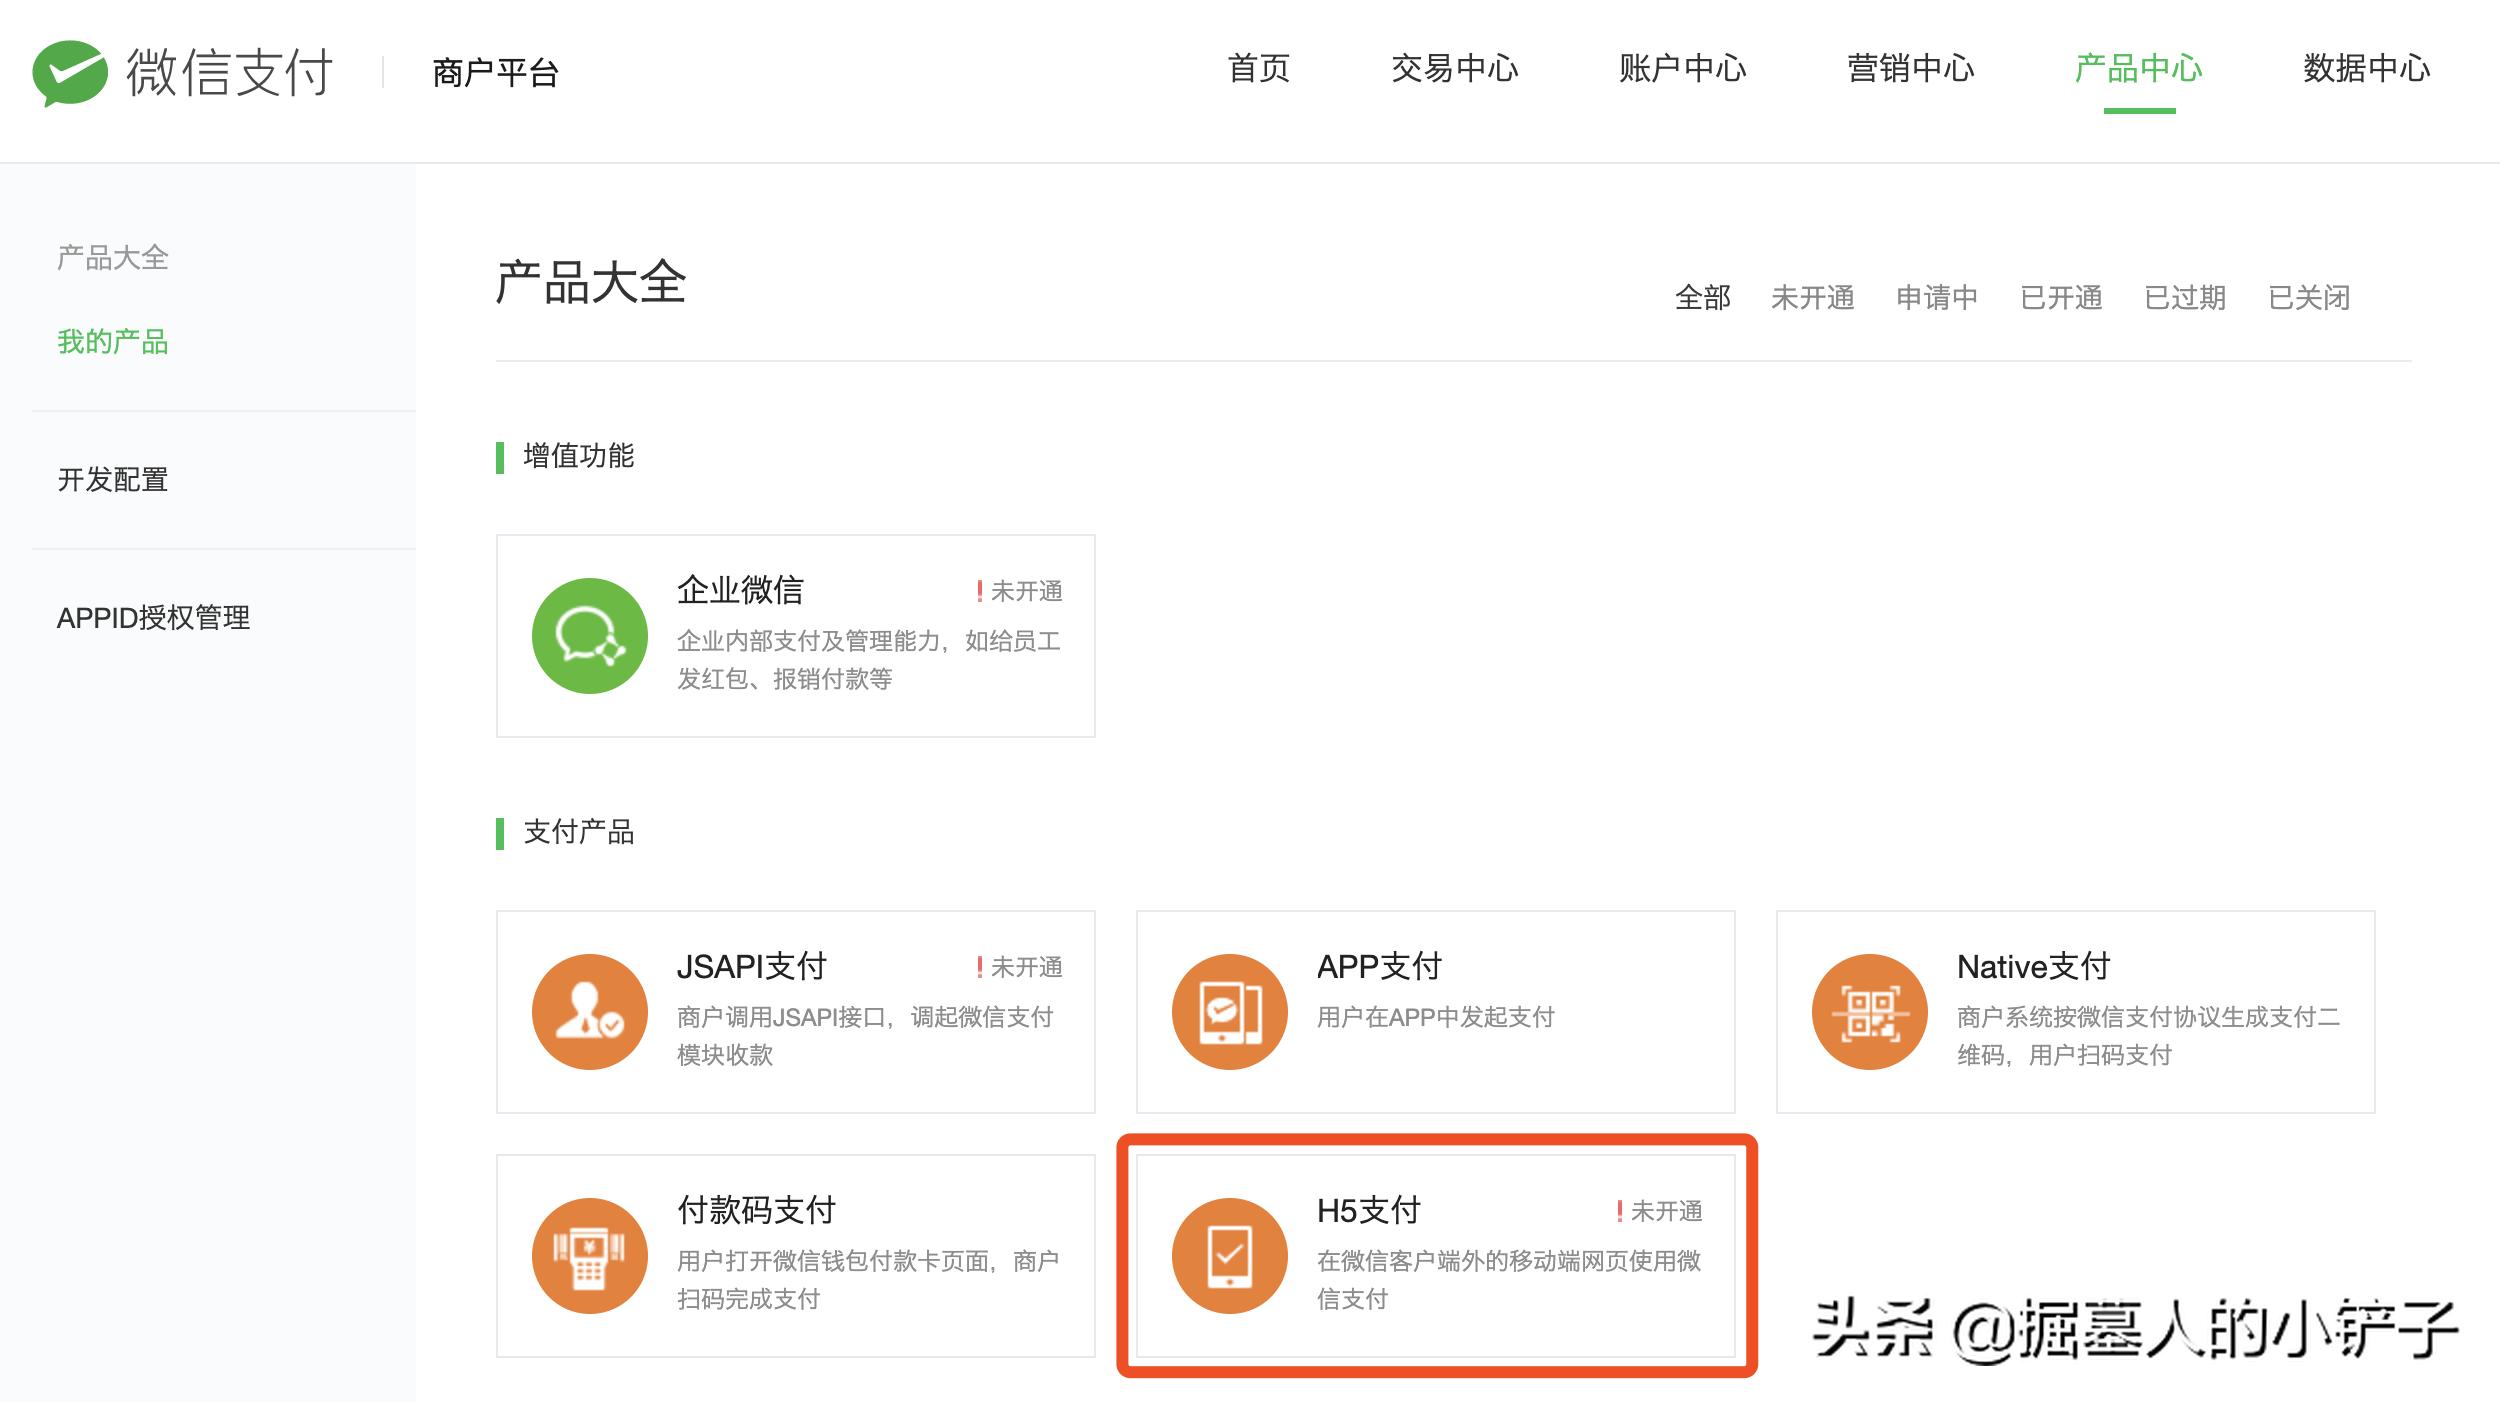
Task: Filter products by 未开通 status
Action: [1813, 297]
